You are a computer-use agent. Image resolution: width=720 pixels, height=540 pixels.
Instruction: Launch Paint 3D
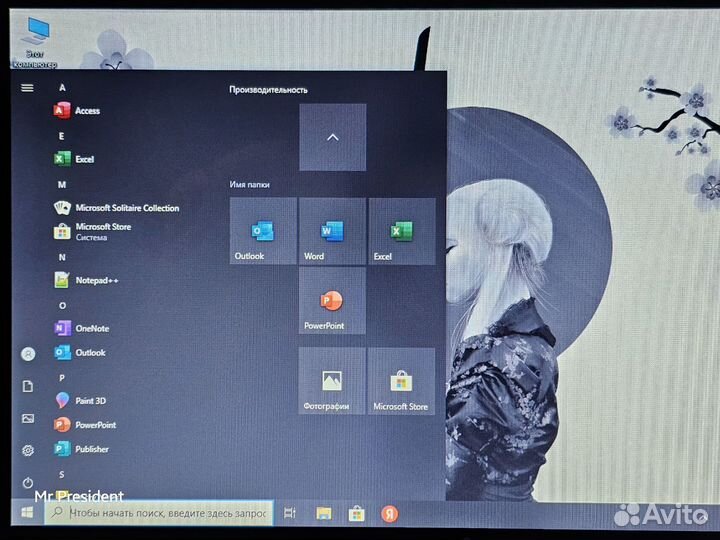click(x=80, y=401)
